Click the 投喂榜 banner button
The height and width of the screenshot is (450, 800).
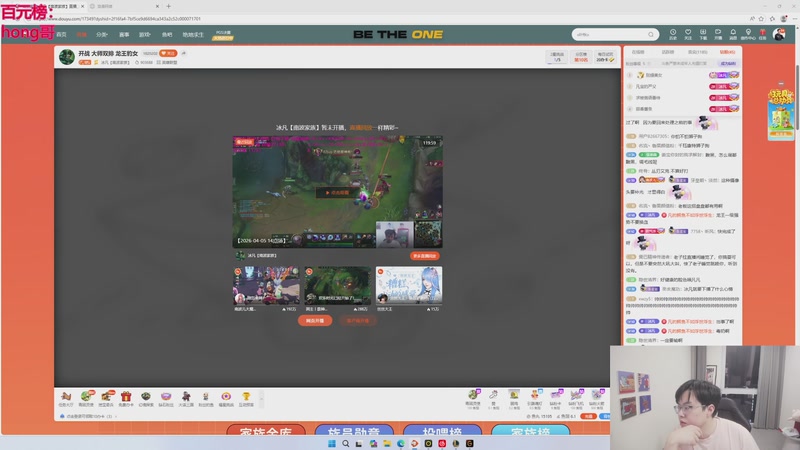442,430
